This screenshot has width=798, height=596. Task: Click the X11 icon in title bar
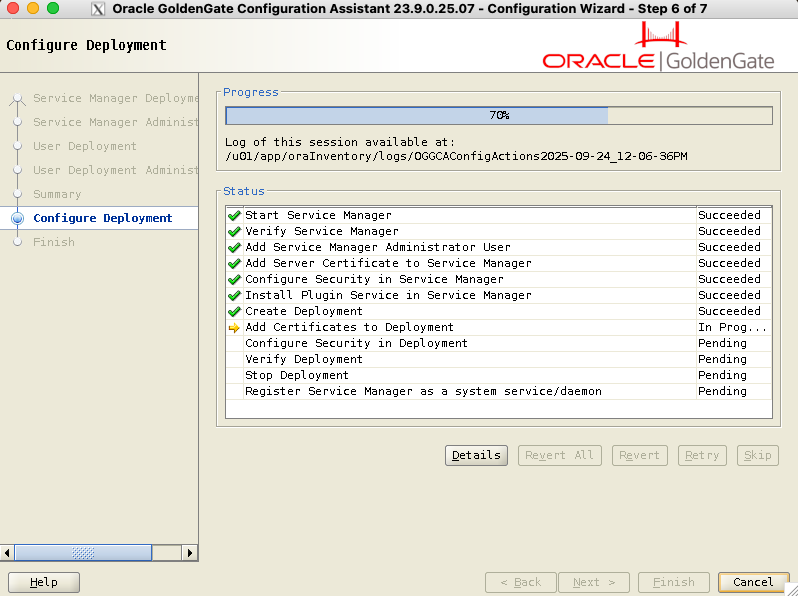click(98, 9)
